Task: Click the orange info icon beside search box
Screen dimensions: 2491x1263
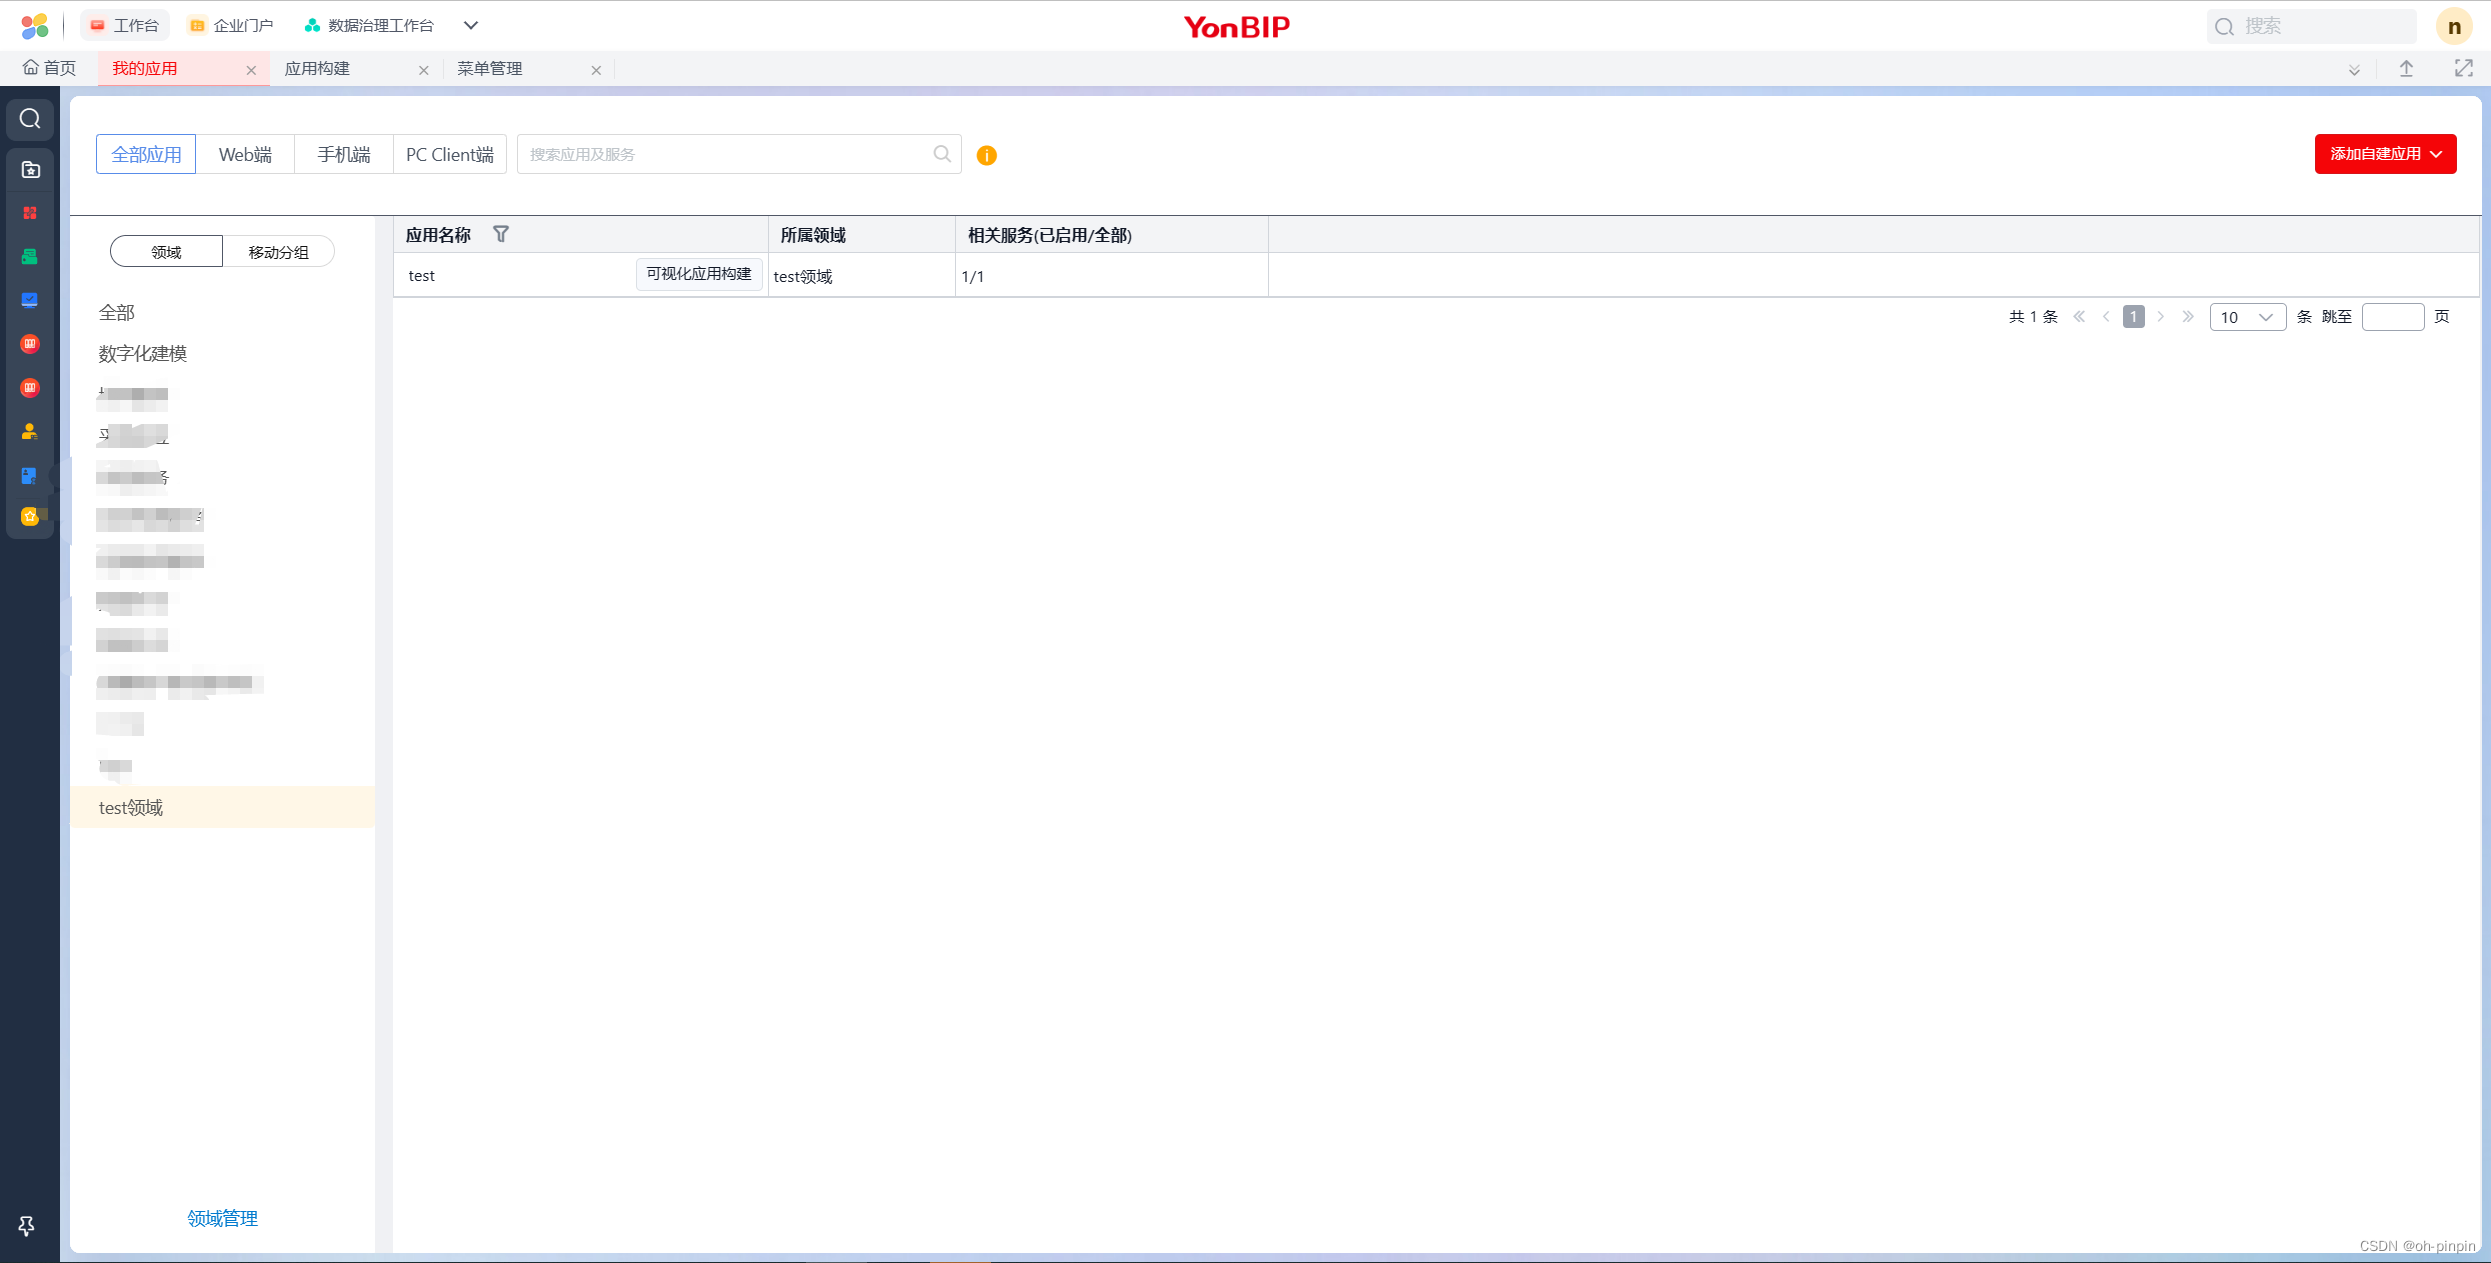Action: (x=986, y=155)
